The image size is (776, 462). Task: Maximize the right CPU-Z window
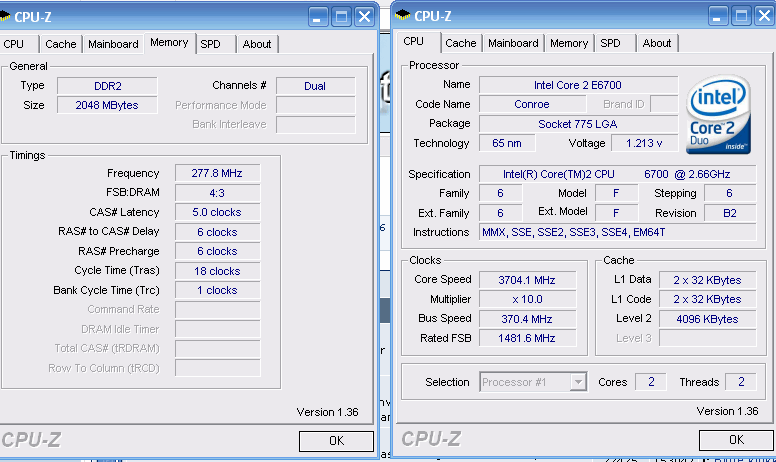pos(741,16)
